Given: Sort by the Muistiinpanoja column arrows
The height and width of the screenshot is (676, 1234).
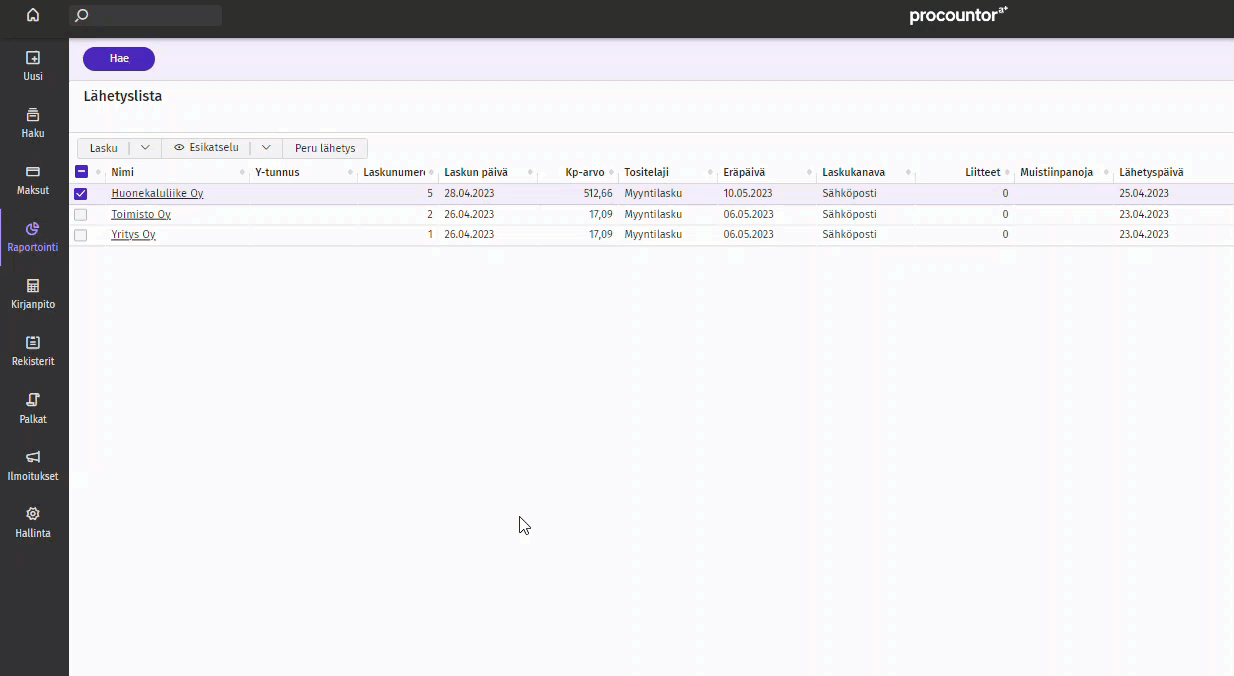Looking at the screenshot, I should [x=1107, y=173].
